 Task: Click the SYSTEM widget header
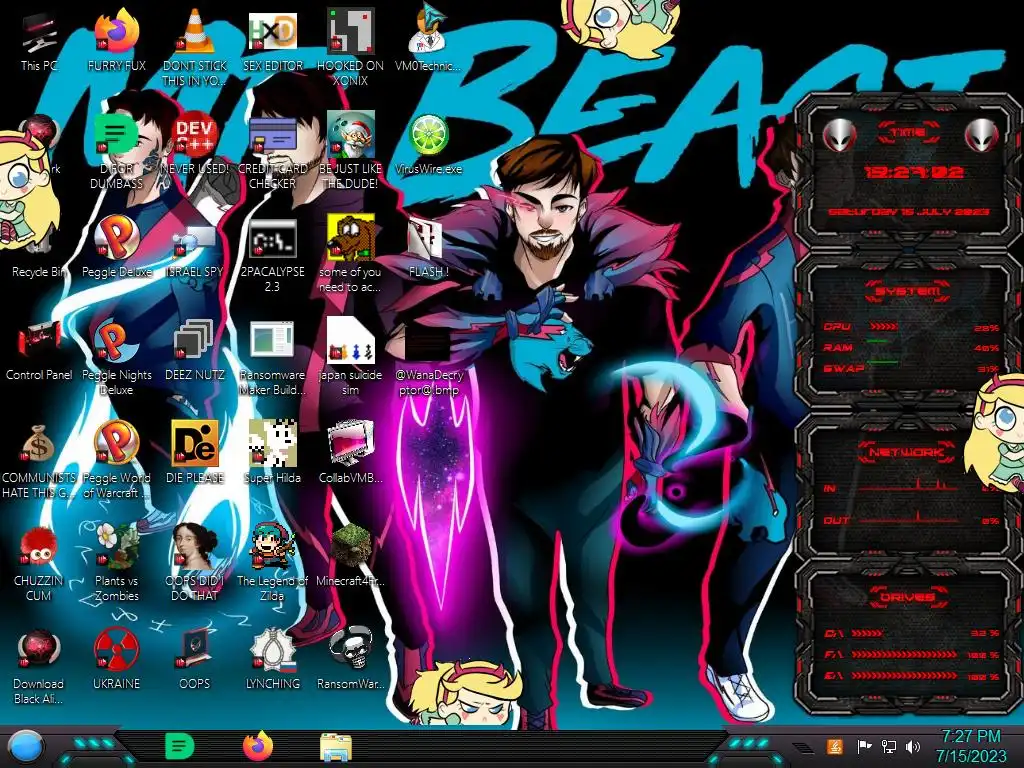click(x=907, y=291)
